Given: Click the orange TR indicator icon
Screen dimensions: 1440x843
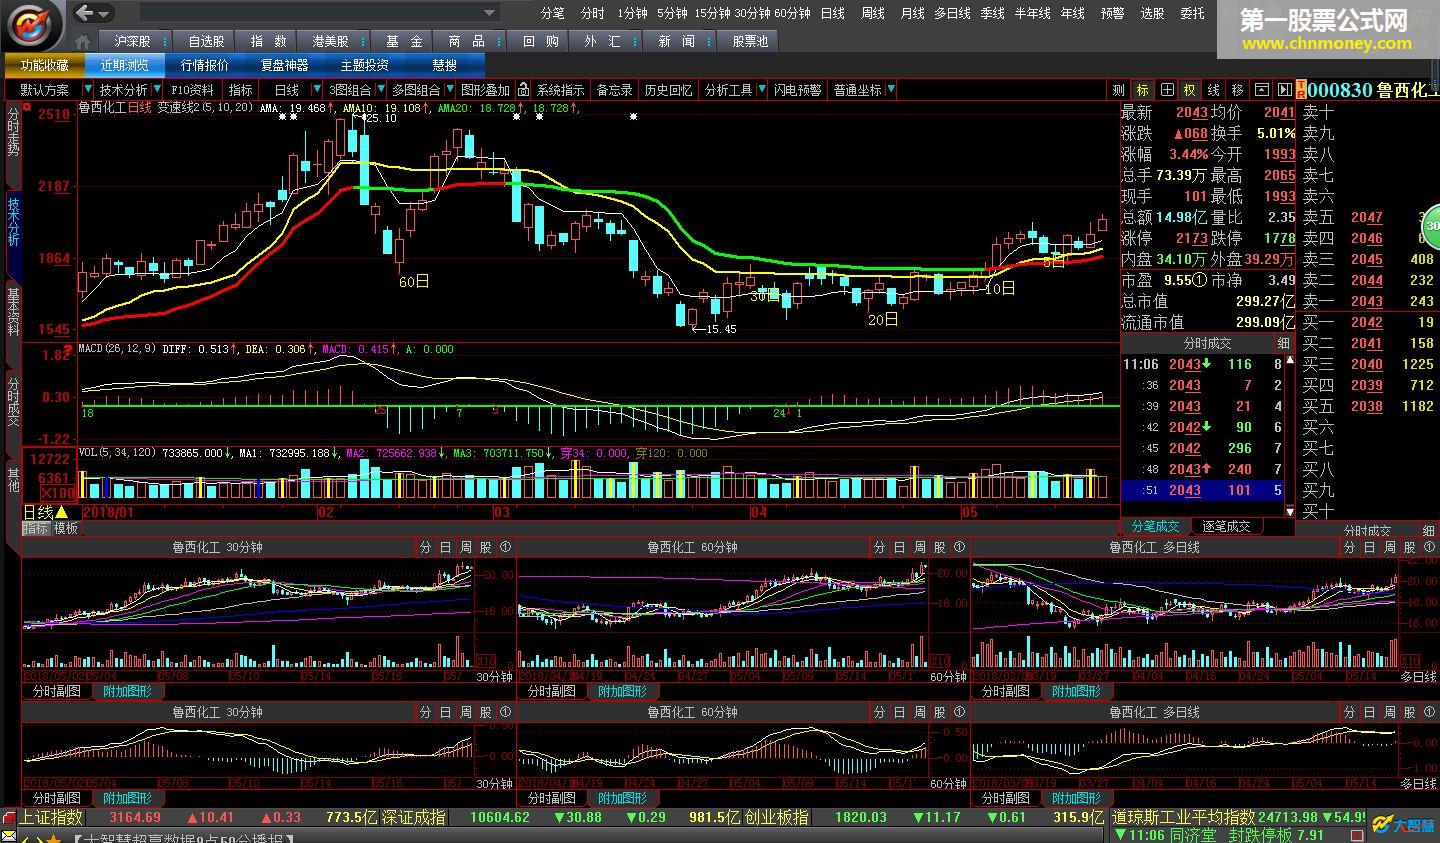Looking at the screenshot, I should click(1301, 90).
